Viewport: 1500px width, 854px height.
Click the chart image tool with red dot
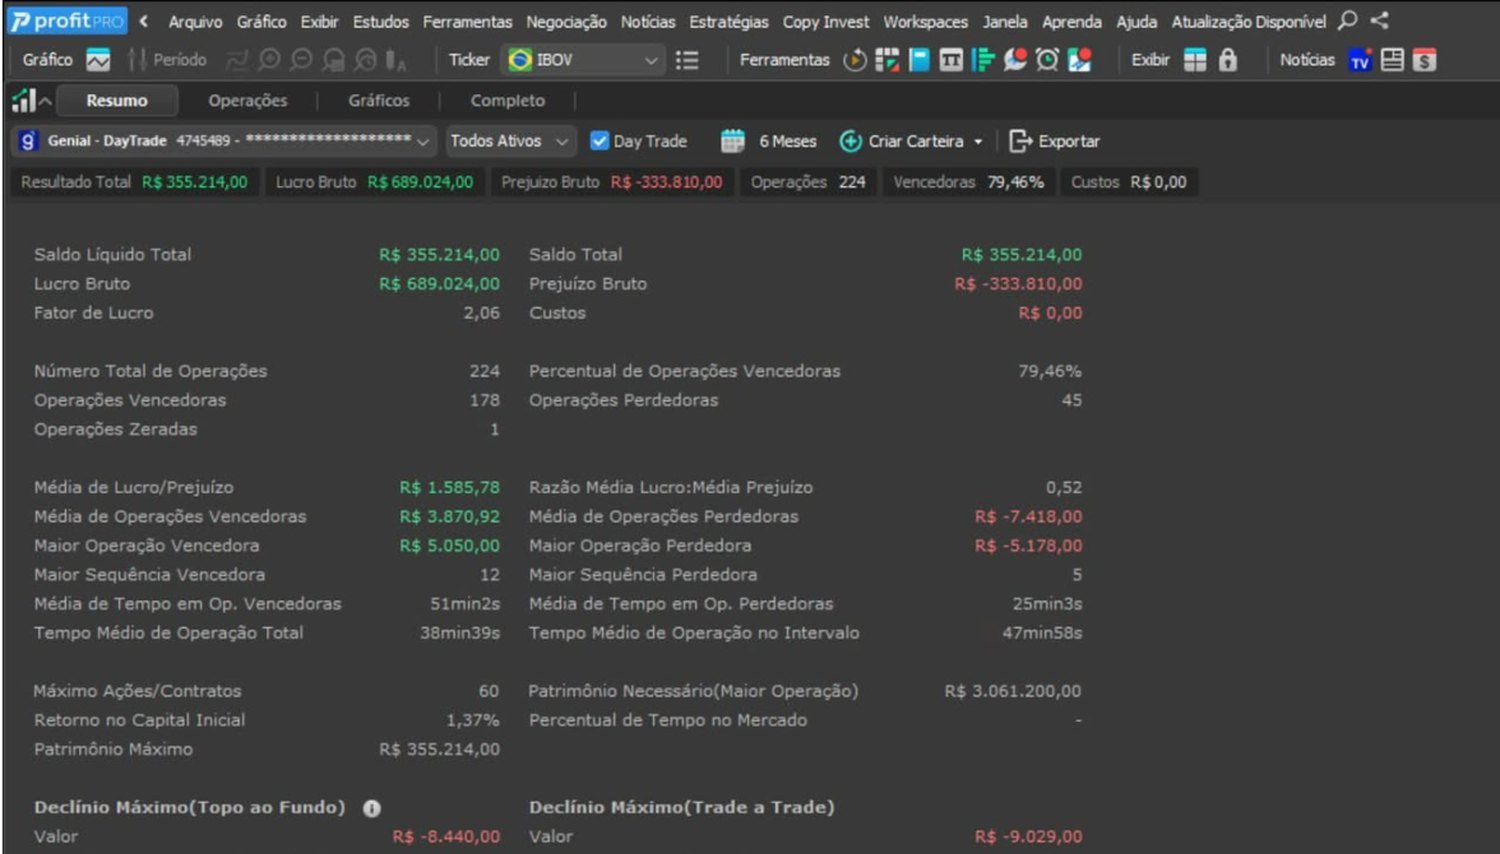(x=1080, y=60)
